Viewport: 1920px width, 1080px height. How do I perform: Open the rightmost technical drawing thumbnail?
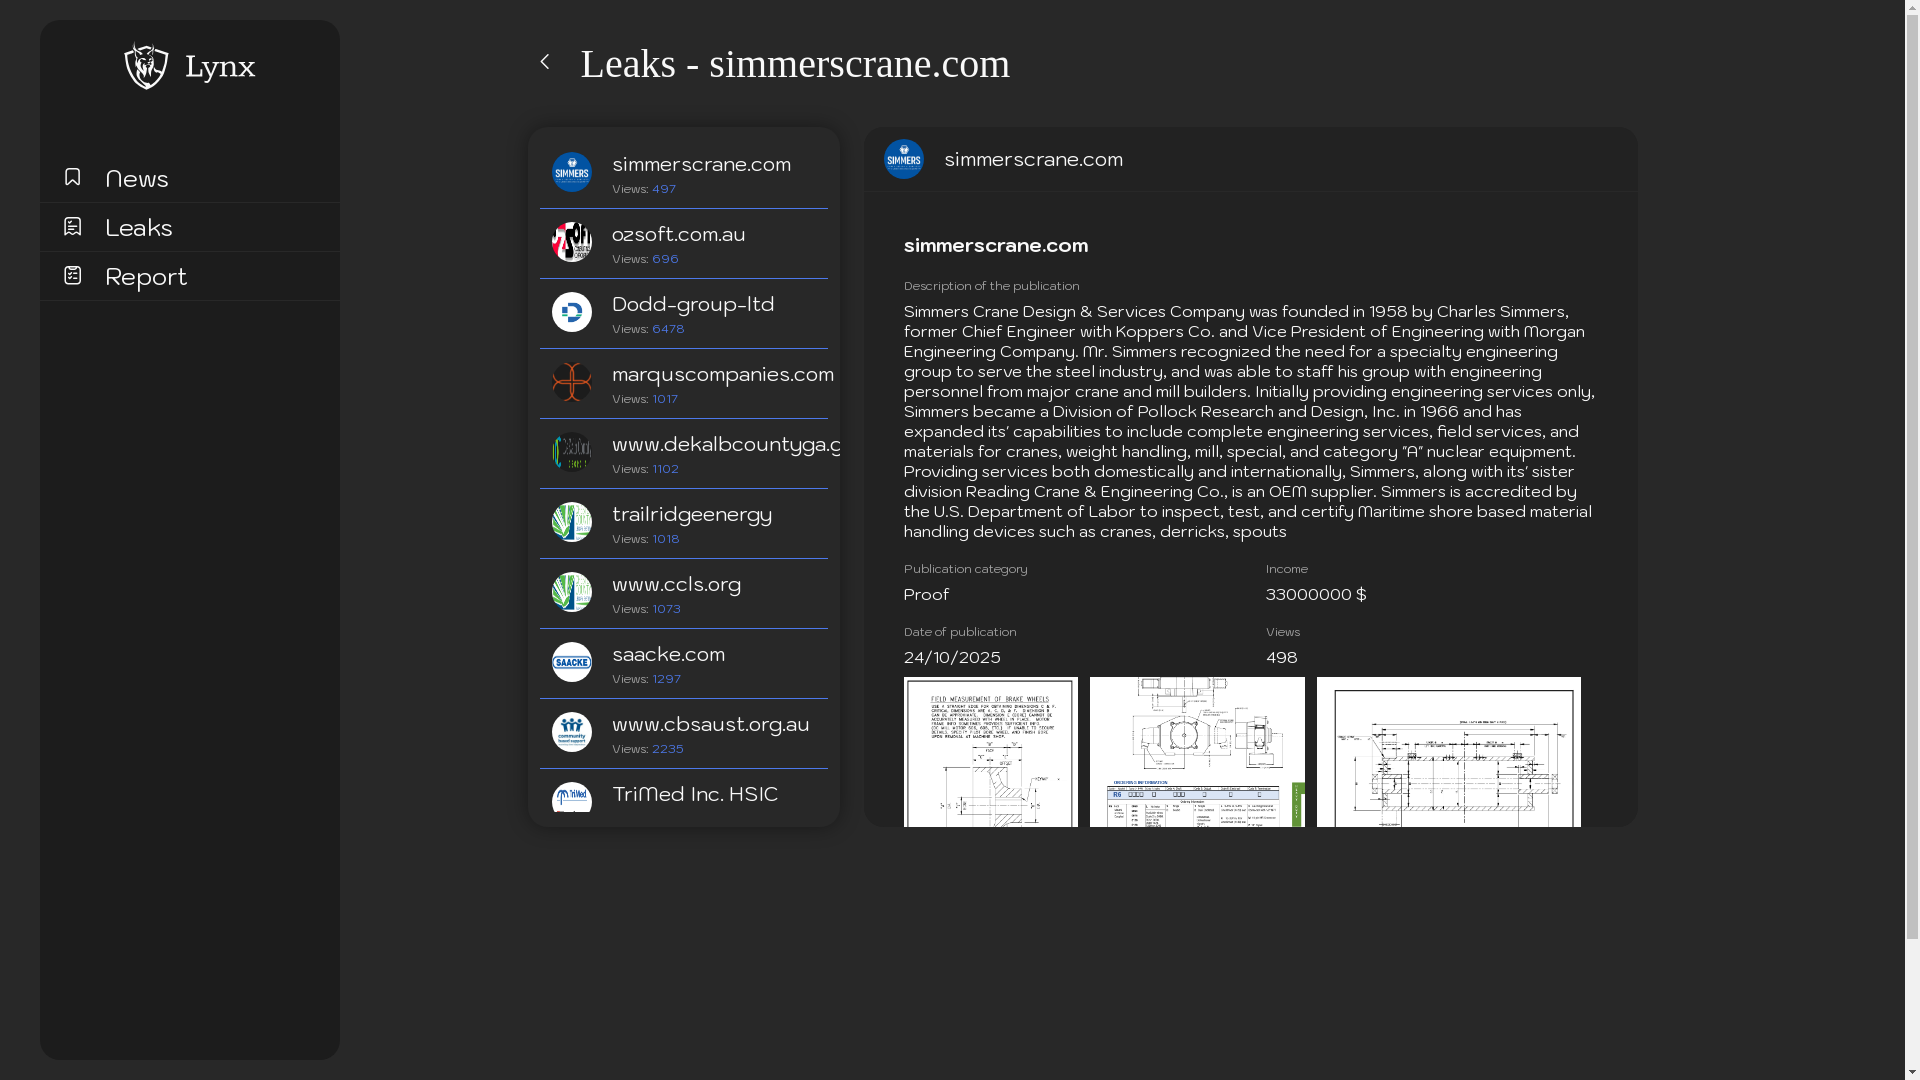1448,752
